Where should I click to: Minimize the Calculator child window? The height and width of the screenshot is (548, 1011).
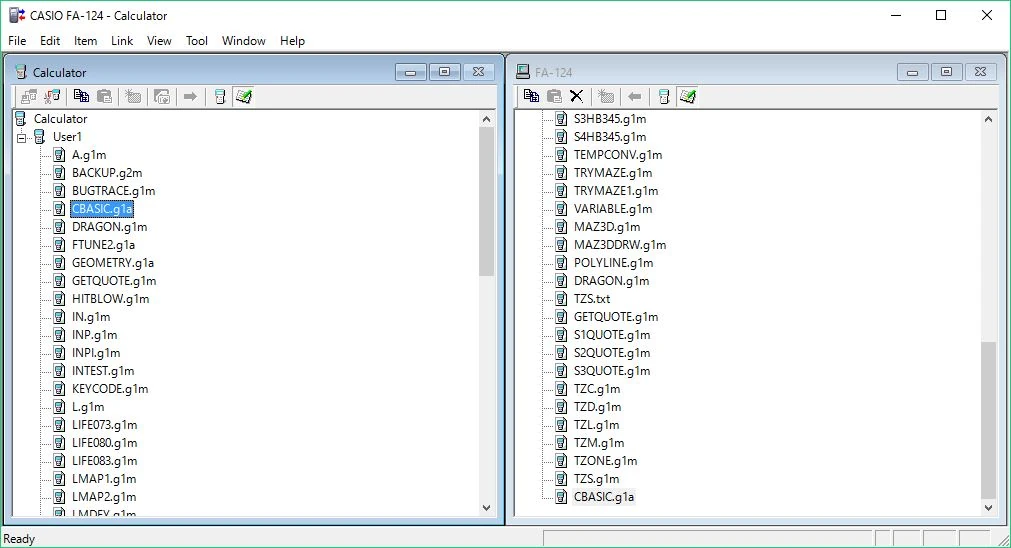pyautogui.click(x=411, y=72)
